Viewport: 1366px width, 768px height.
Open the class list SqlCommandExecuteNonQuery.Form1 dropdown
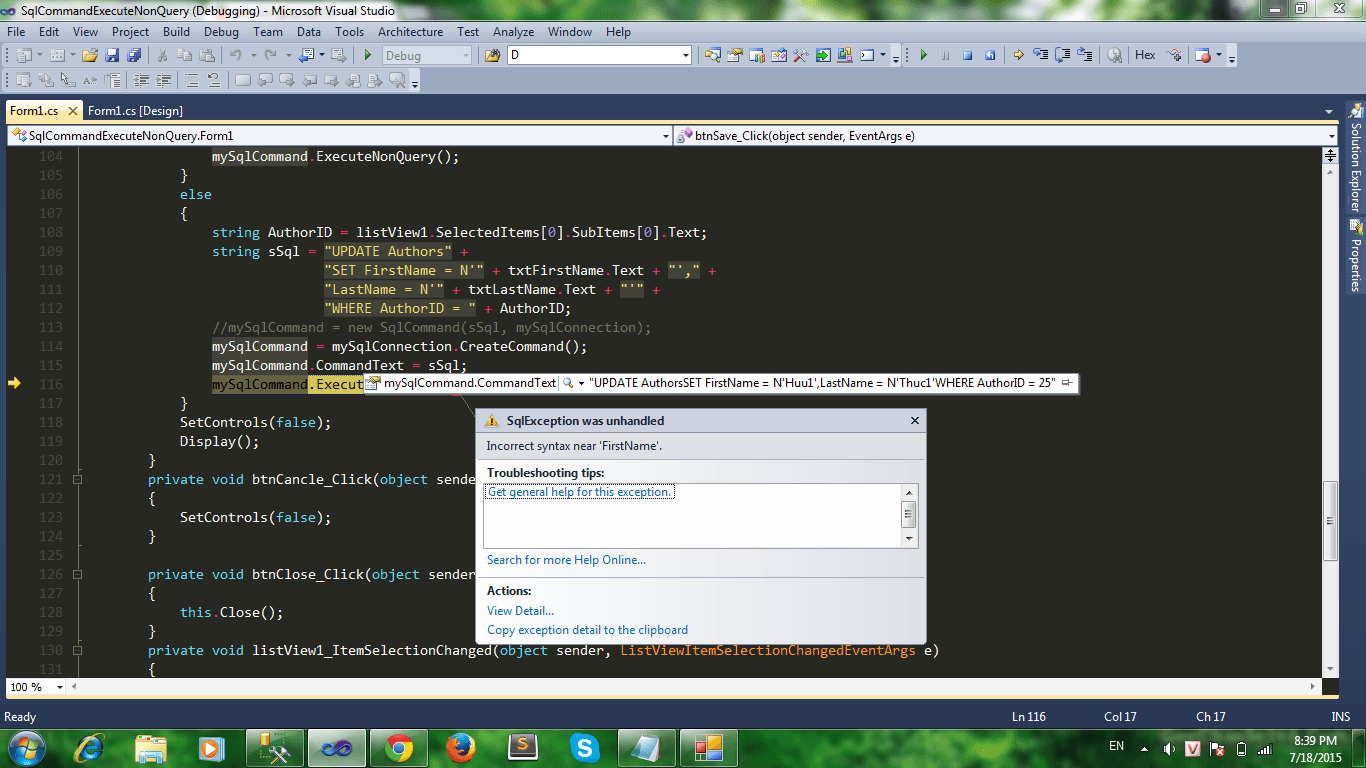tap(666, 135)
